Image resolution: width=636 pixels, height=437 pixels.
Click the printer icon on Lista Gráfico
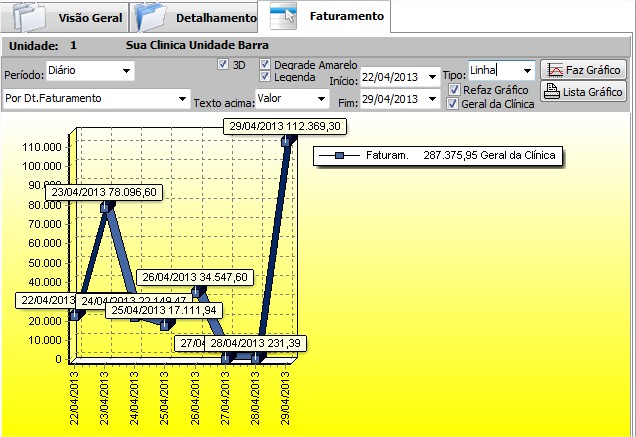click(551, 92)
